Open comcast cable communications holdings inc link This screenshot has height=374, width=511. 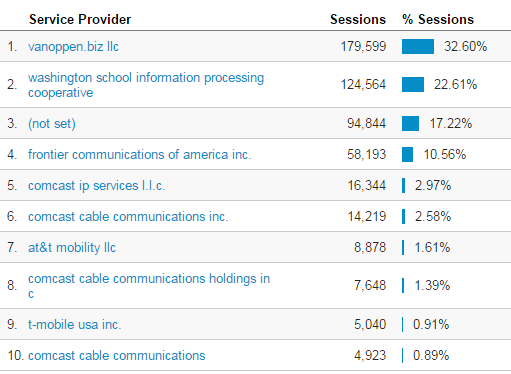[149, 286]
